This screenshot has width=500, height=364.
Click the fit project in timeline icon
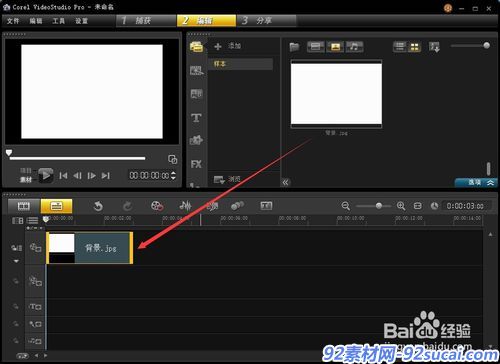pyautogui.click(x=417, y=206)
